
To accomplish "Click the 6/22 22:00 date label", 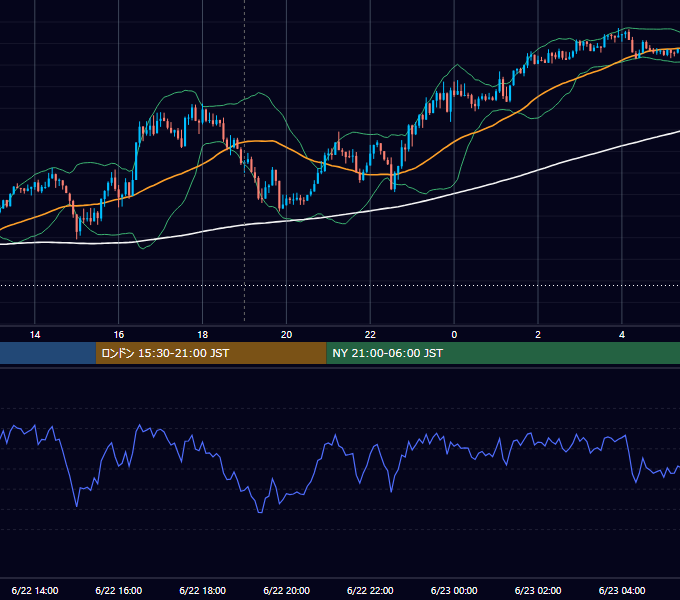I will 370,590.
